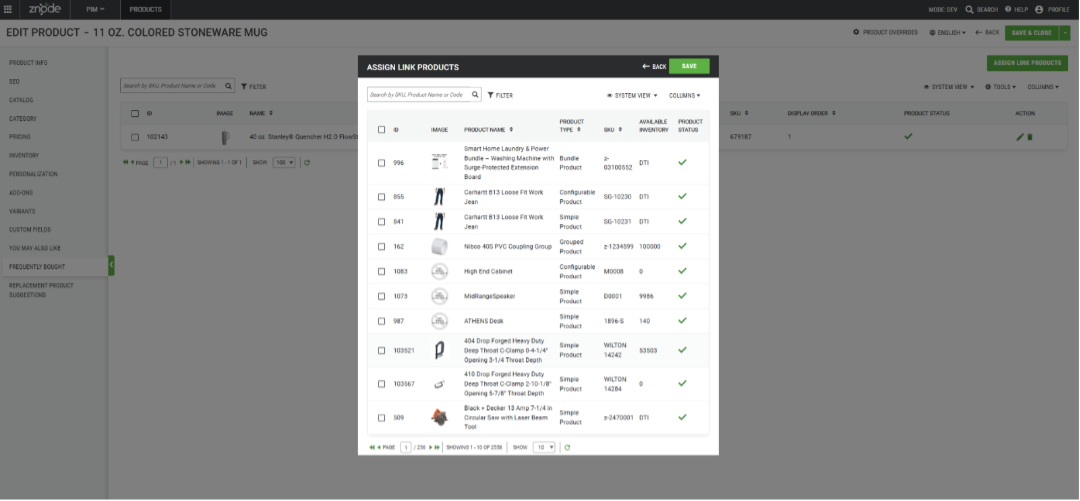
Task: Open the Profile user icon
Action: pos(1039,10)
